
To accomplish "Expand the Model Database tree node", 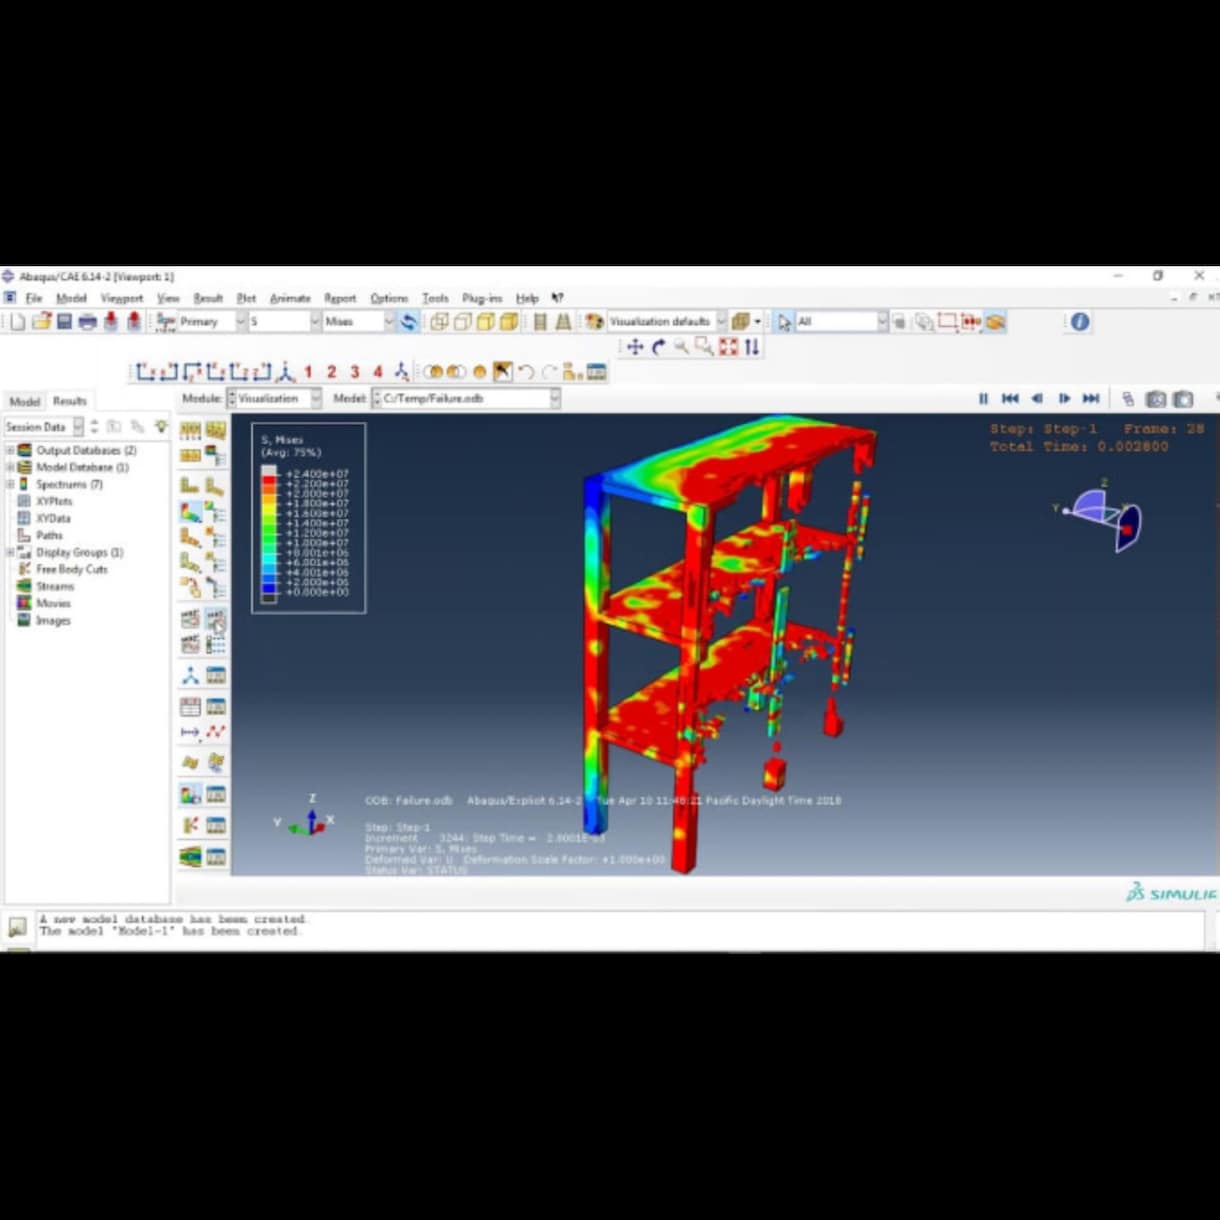I will pyautogui.click(x=11, y=468).
